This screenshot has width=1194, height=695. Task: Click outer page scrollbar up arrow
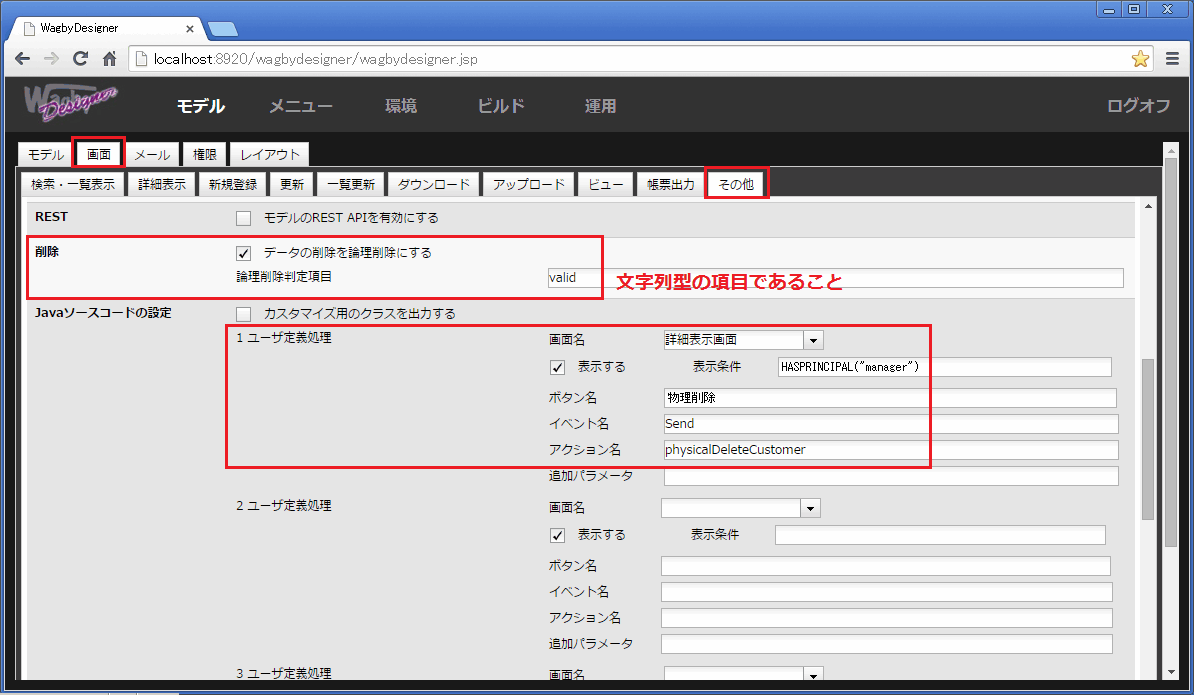(x=1172, y=151)
